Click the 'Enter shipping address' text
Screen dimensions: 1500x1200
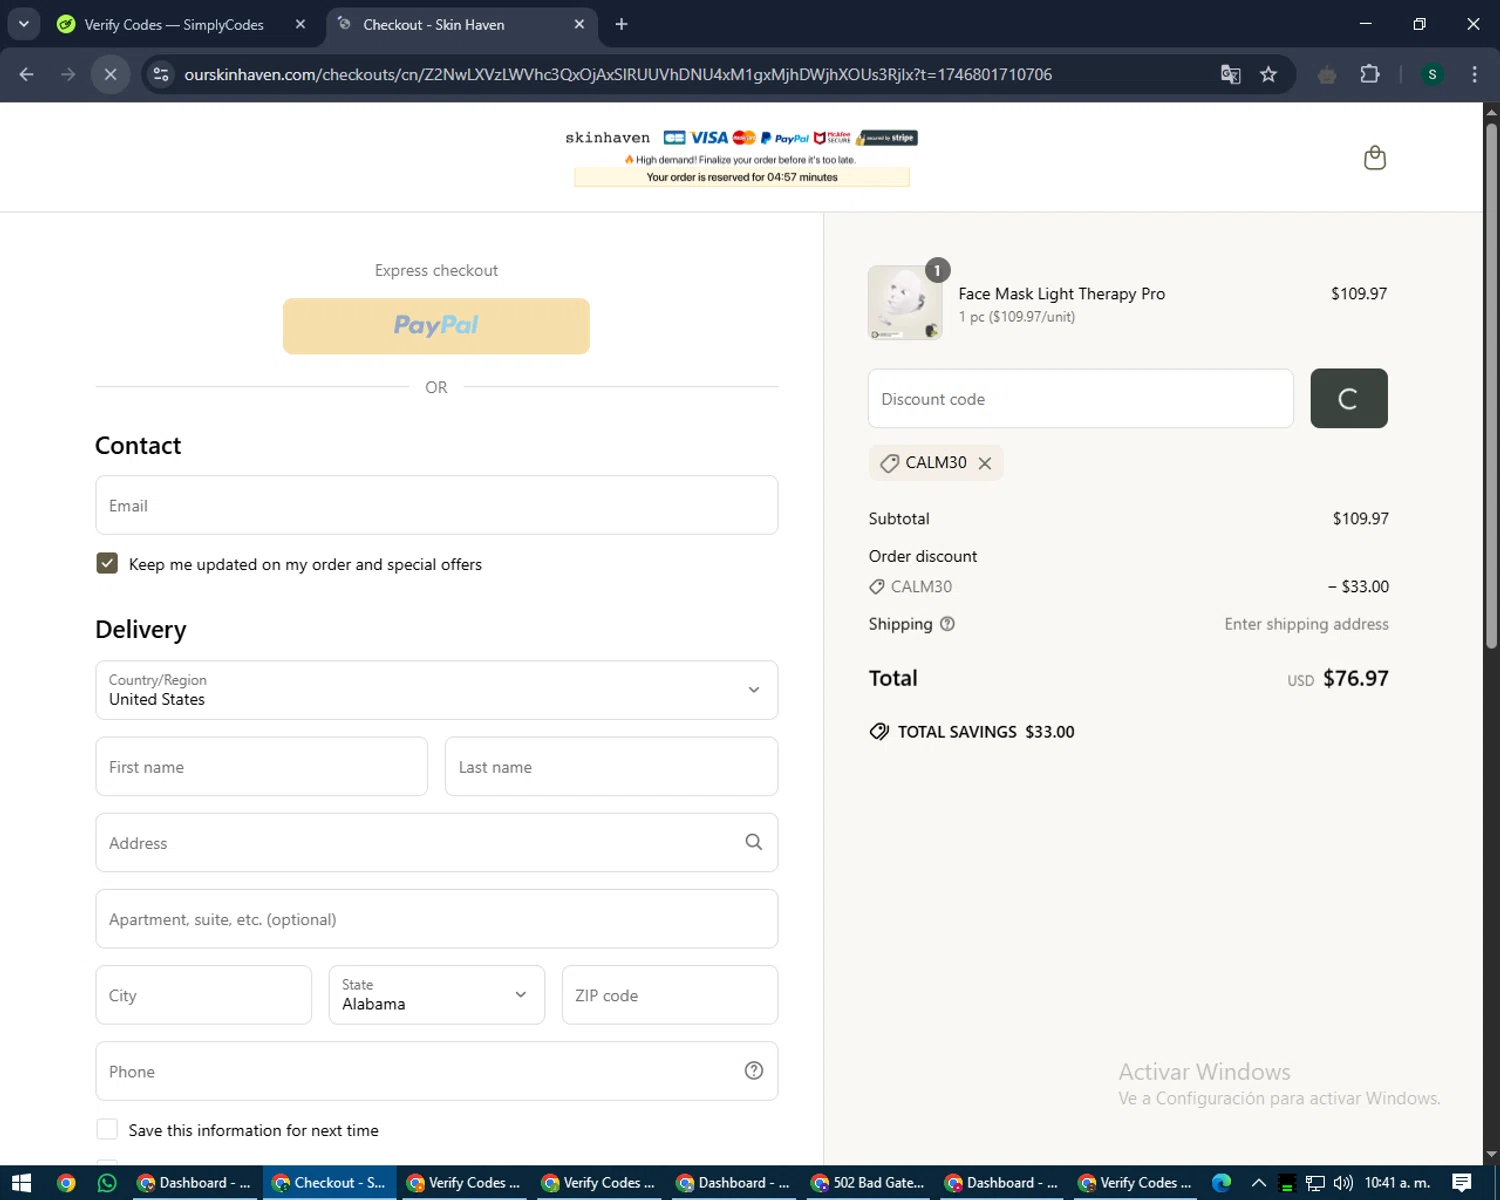(x=1306, y=624)
